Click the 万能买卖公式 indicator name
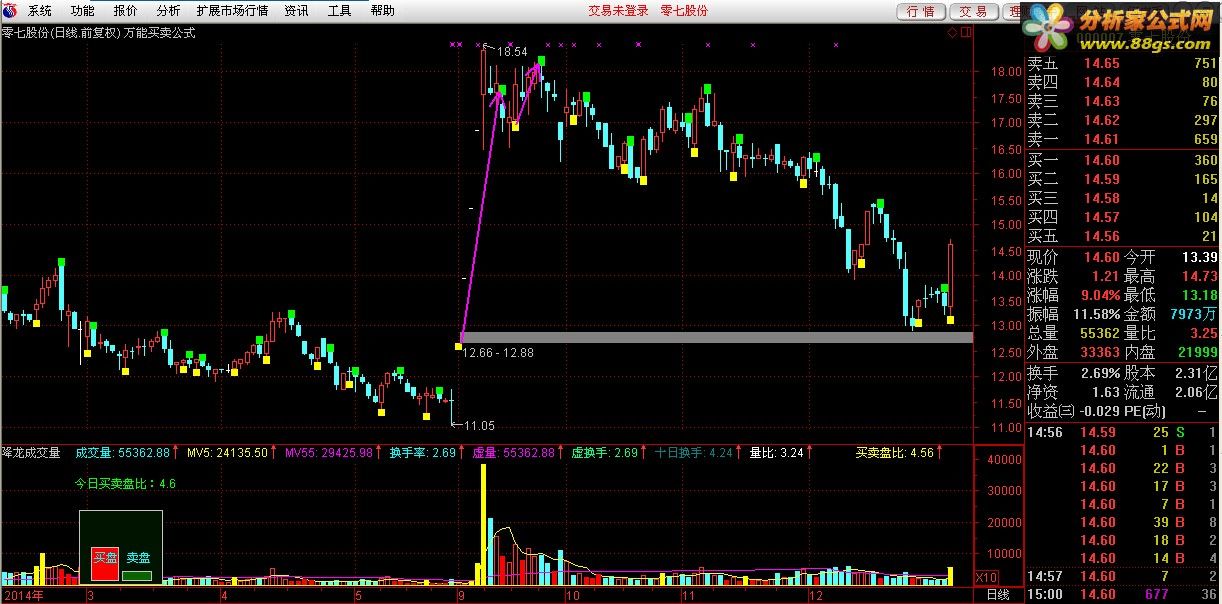Image resolution: width=1222 pixels, height=604 pixels. tap(159, 33)
